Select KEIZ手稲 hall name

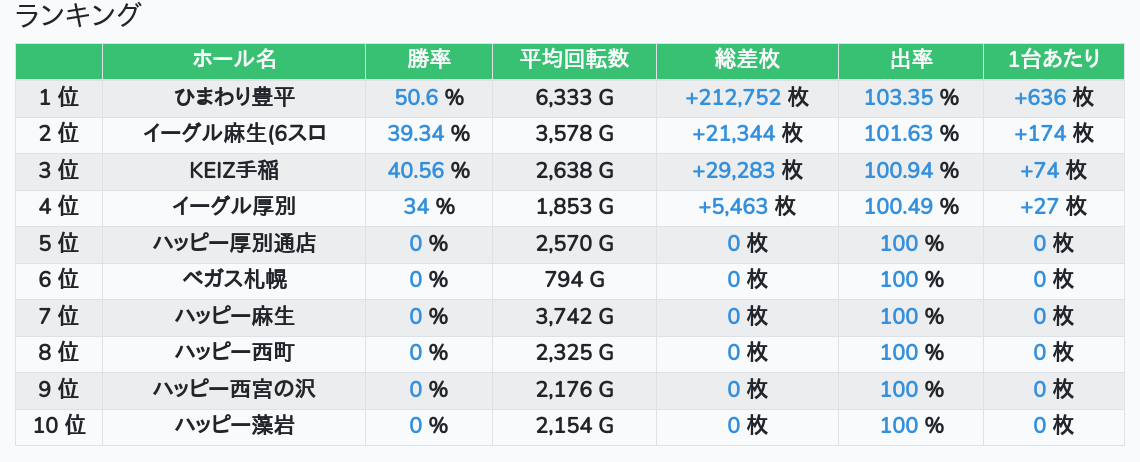click(x=234, y=171)
